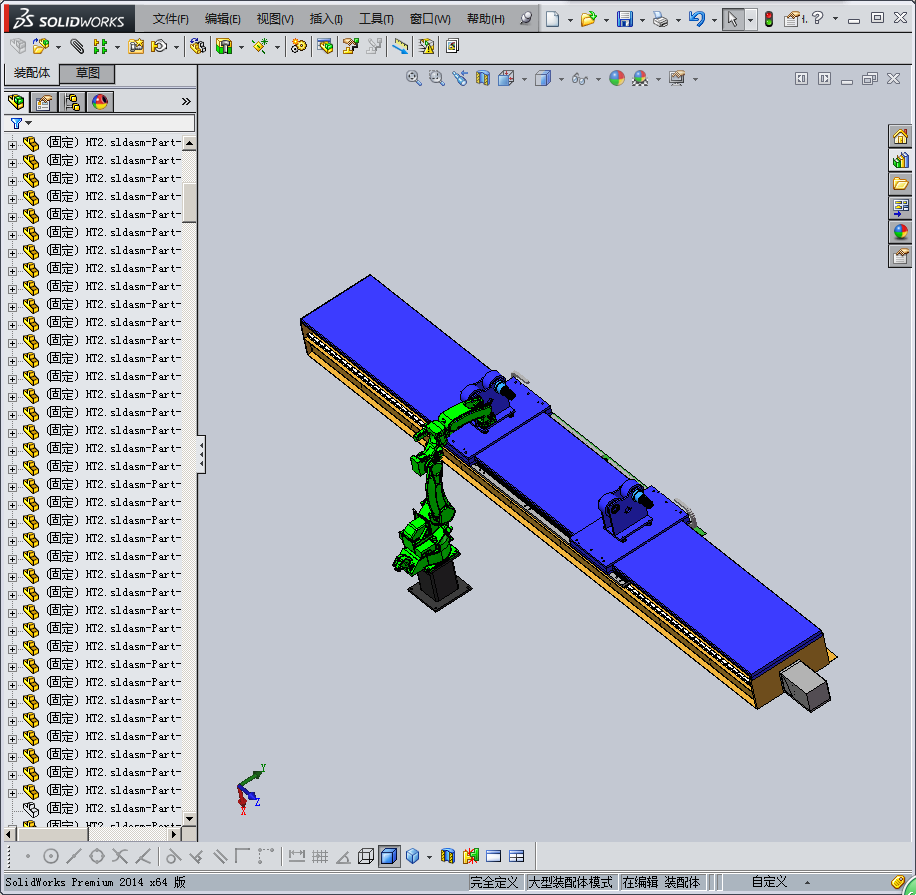Open the 文件(F) menu
The height and width of the screenshot is (895, 916).
point(171,19)
